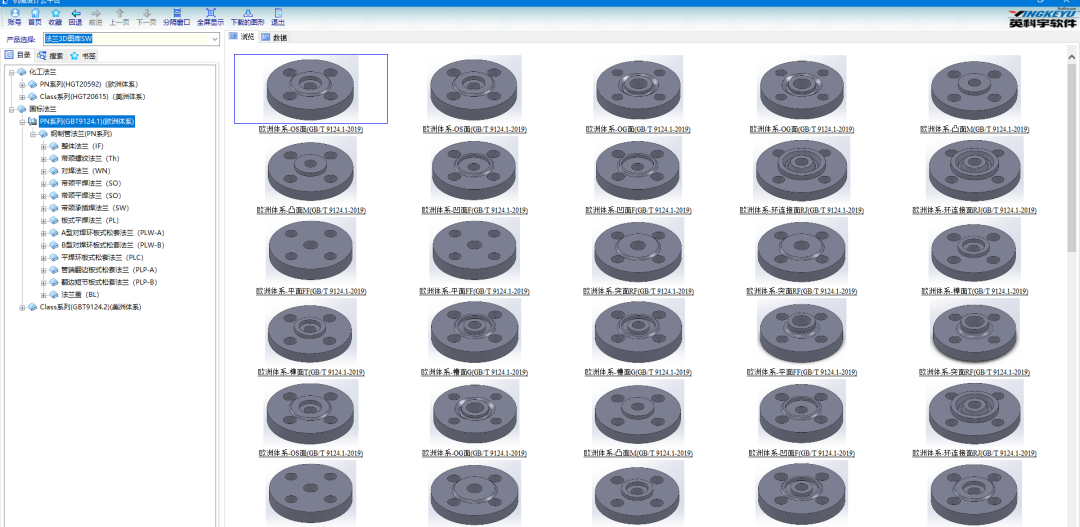
Task: Open 下载的图形 downloaded graphics
Action: click(x=247, y=16)
